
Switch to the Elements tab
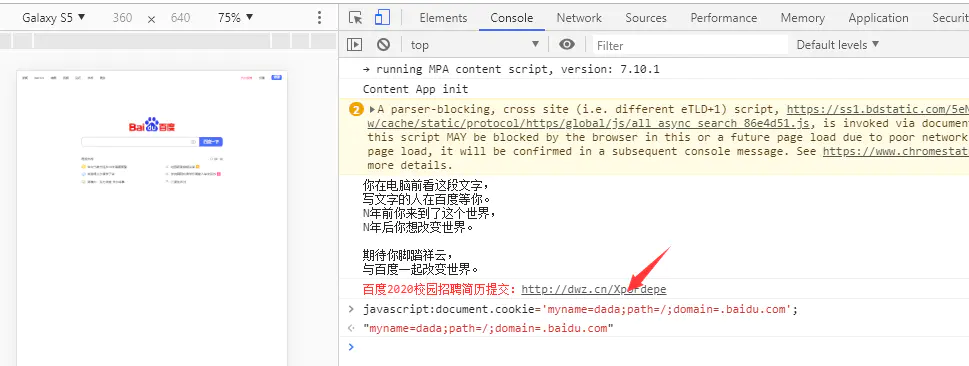point(443,18)
